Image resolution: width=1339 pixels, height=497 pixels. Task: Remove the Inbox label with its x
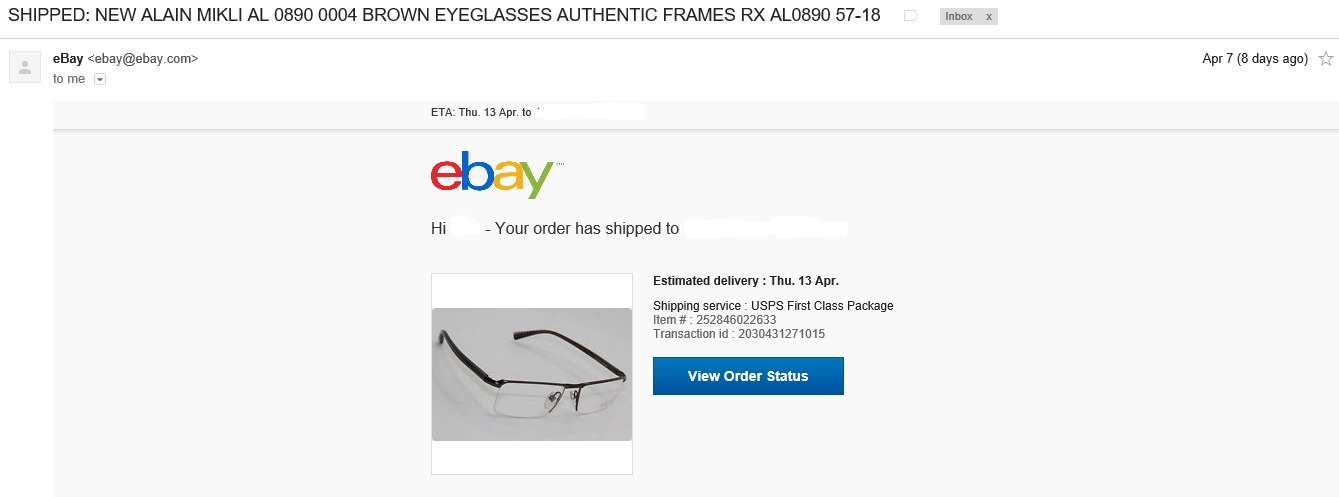(987, 17)
